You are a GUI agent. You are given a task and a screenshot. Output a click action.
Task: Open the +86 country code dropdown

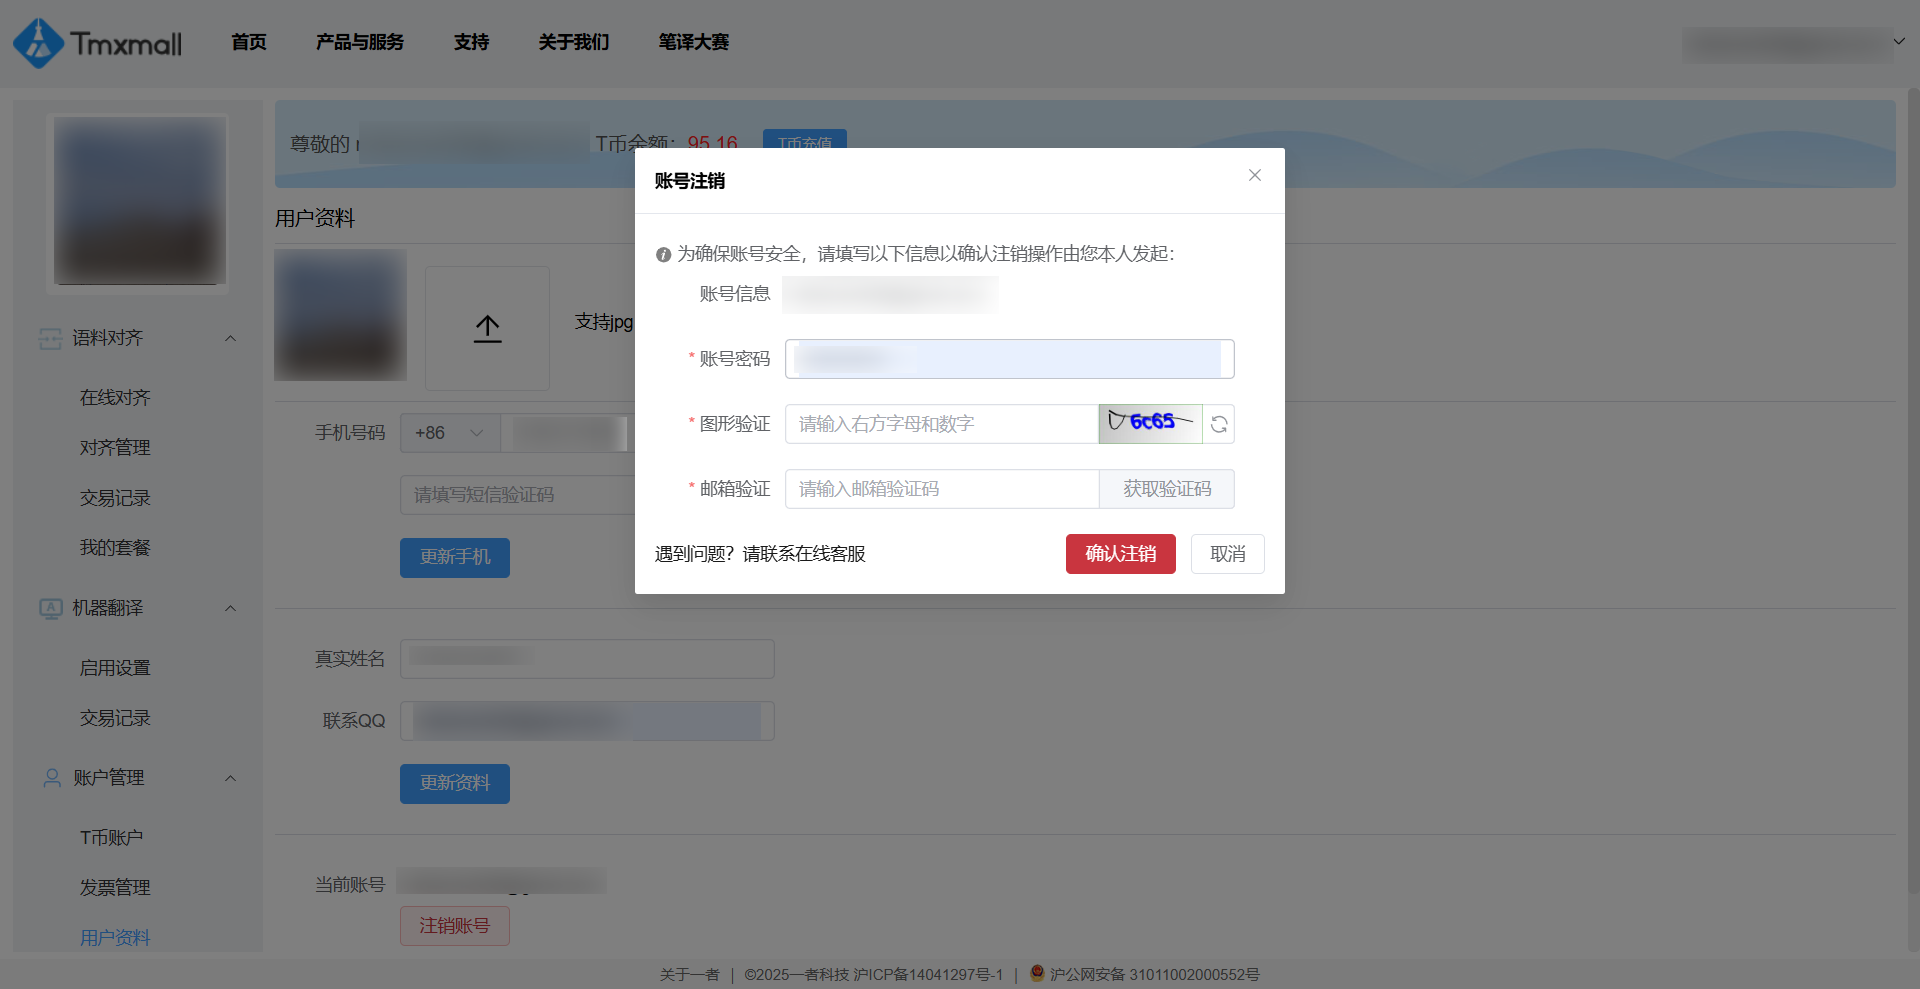450,433
